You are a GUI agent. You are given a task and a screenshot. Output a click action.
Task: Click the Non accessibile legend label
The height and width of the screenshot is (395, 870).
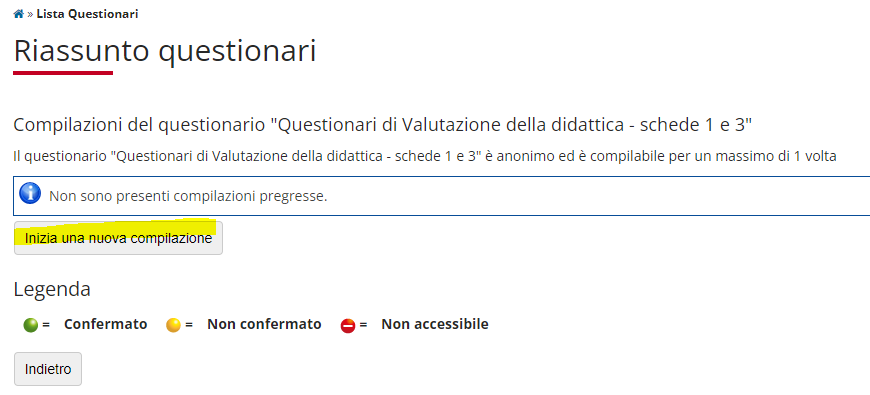coord(435,324)
